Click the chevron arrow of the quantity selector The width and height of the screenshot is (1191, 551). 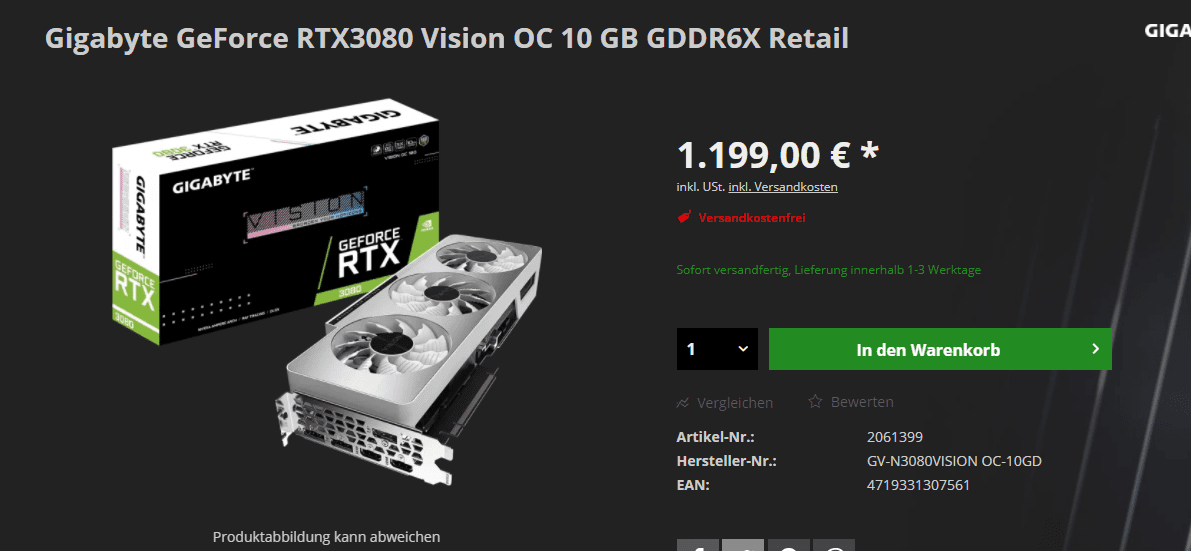coord(743,349)
